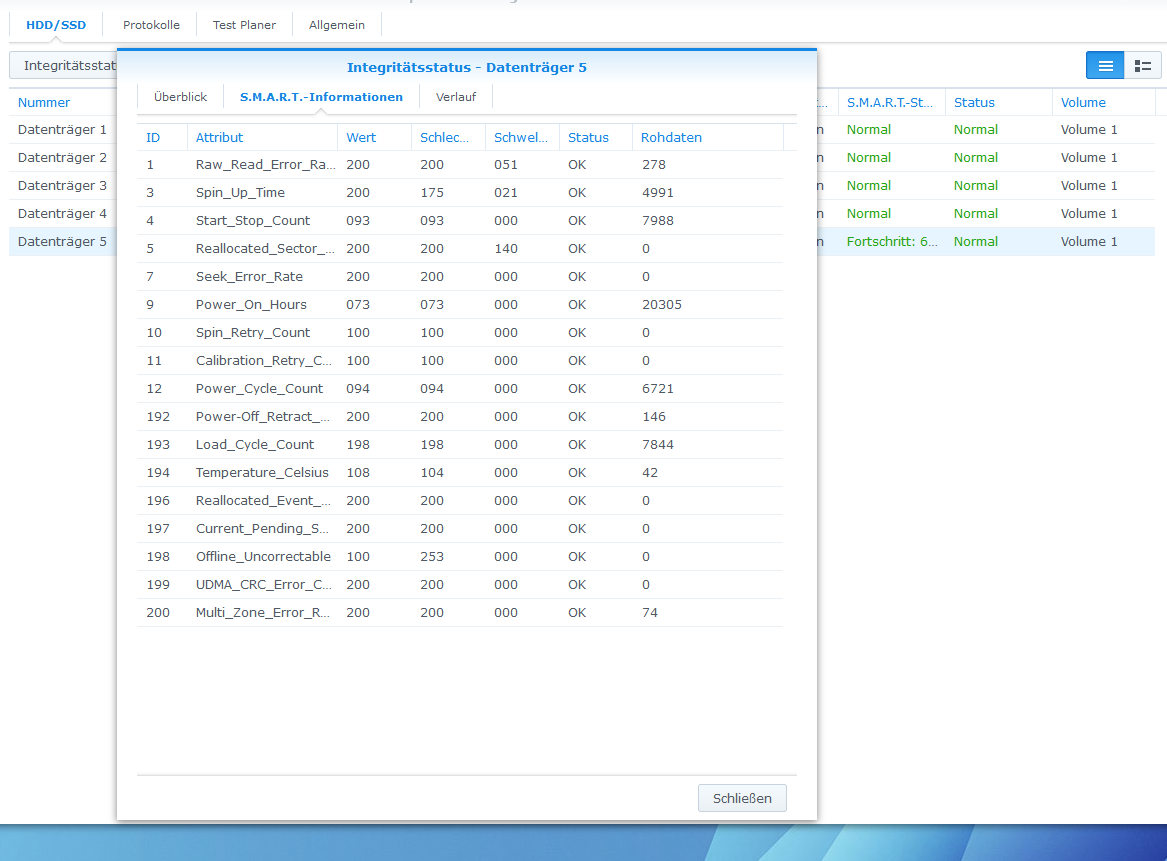Select Datenträger 1 row
Image resolution: width=1167 pixels, height=861 pixels.
(x=63, y=129)
